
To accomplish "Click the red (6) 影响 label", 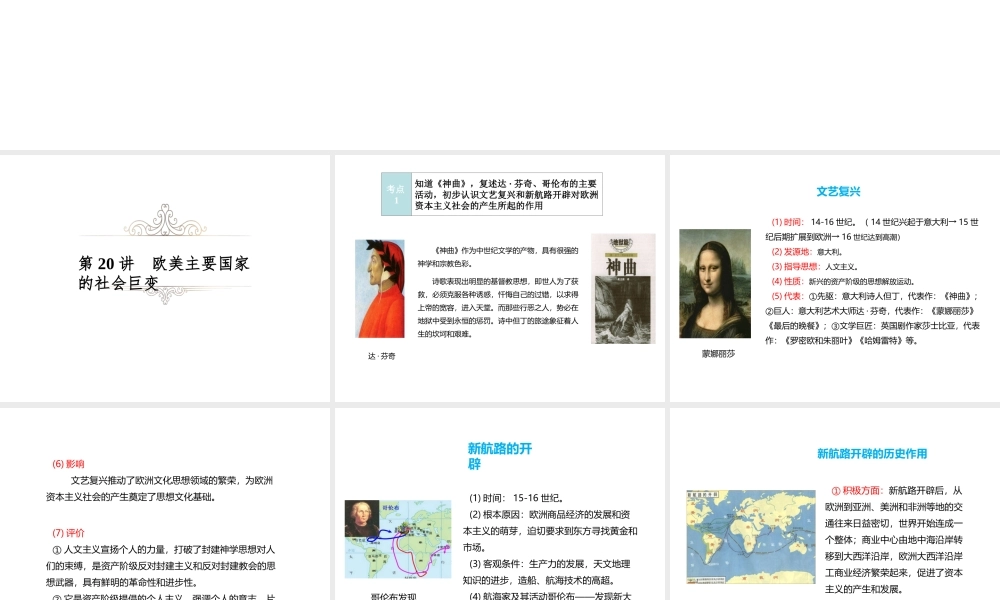I will click(x=68, y=463).
